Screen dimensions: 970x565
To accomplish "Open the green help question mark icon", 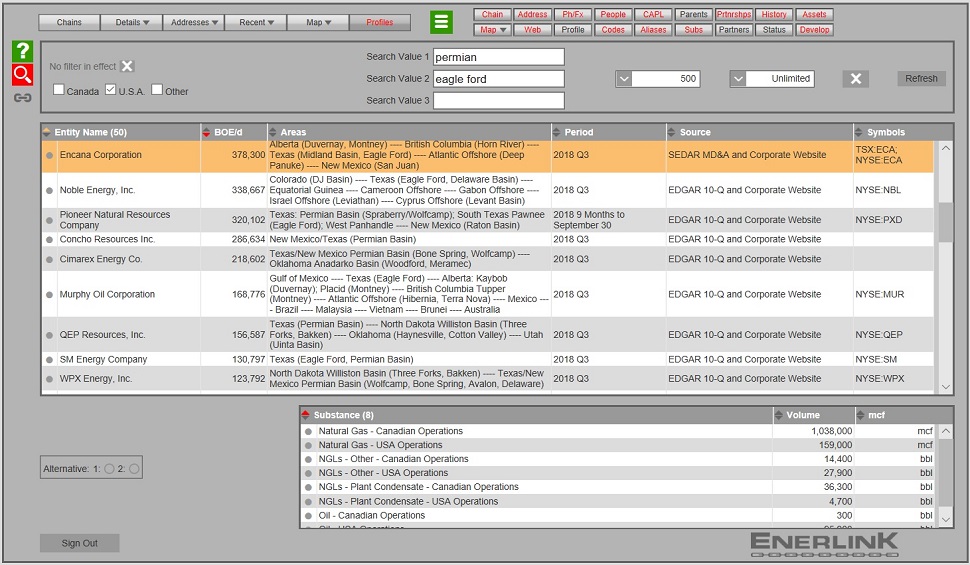I will (22, 51).
